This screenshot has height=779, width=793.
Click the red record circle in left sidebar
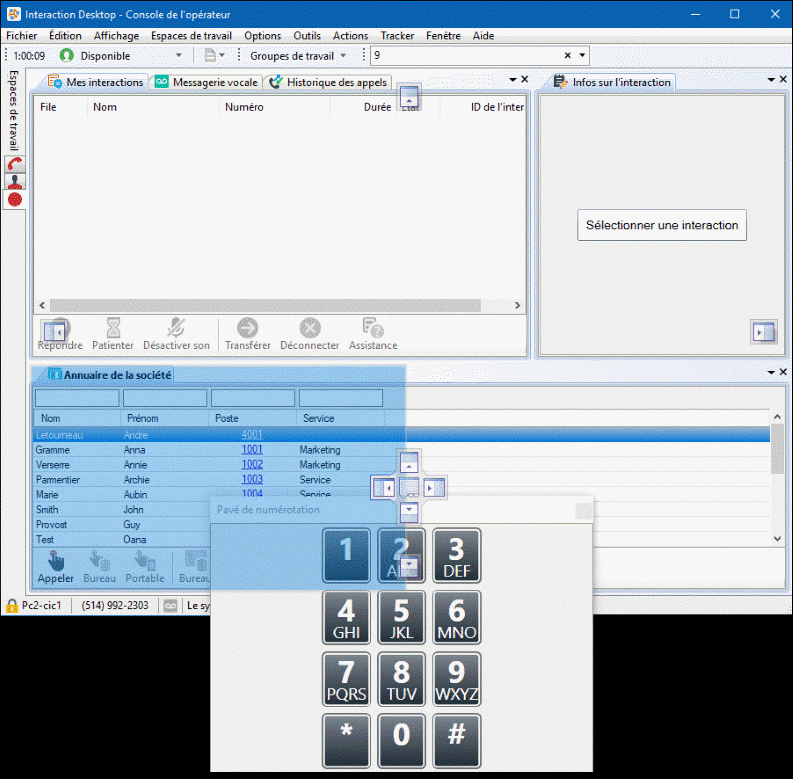coord(15,200)
